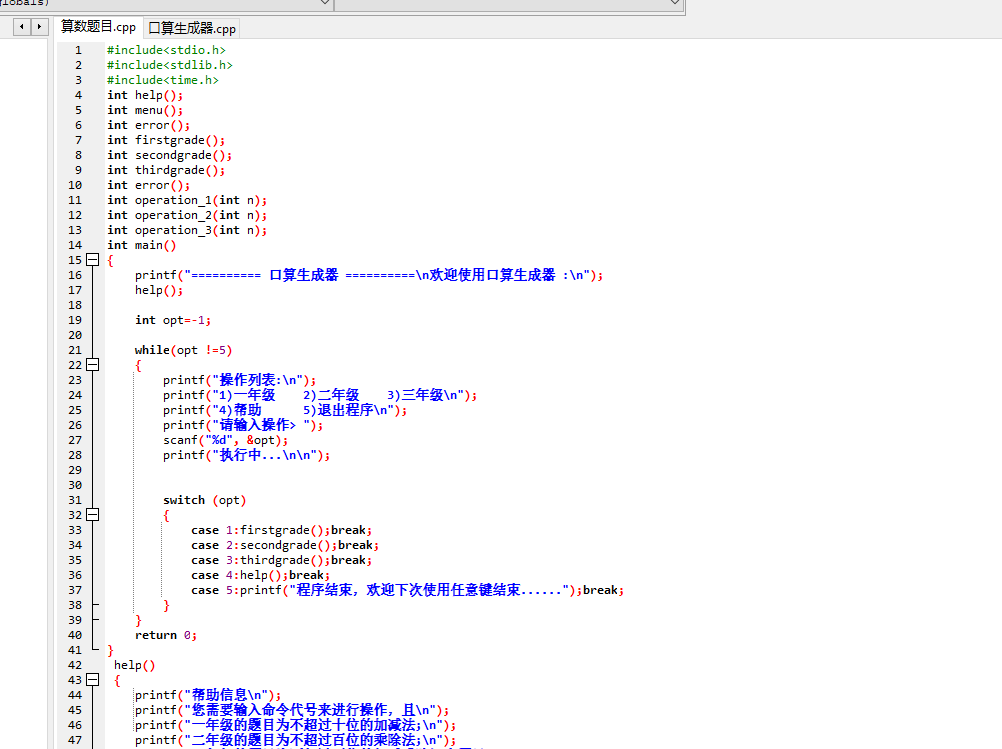Click the right tab scroll arrow
Screen dimensions: 1002x749
click(40, 27)
